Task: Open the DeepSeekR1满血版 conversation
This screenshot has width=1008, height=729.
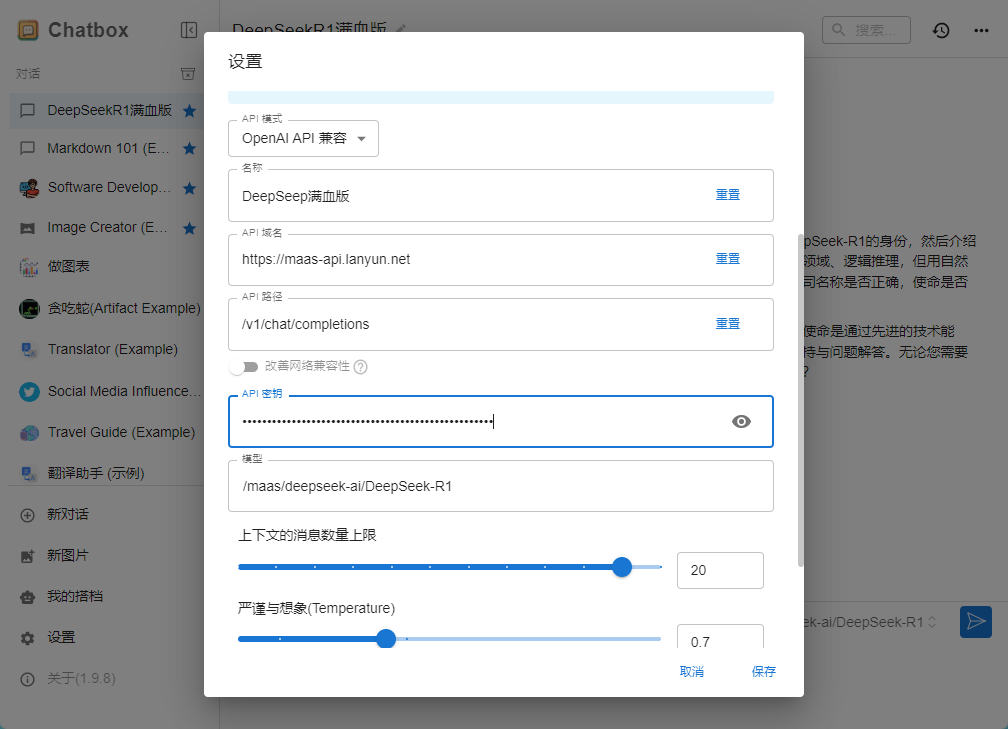Action: [107, 111]
